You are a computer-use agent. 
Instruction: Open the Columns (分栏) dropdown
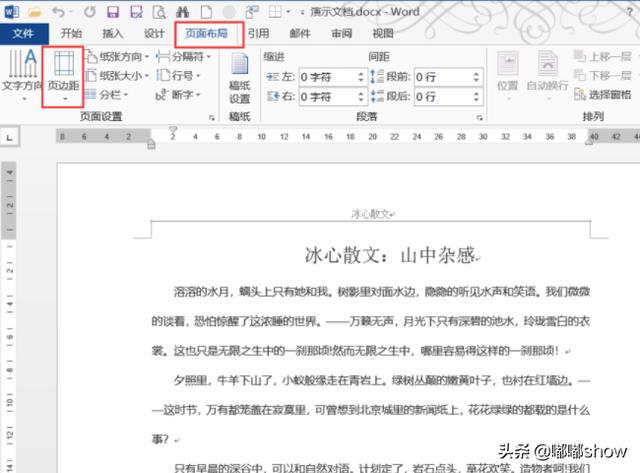107,95
